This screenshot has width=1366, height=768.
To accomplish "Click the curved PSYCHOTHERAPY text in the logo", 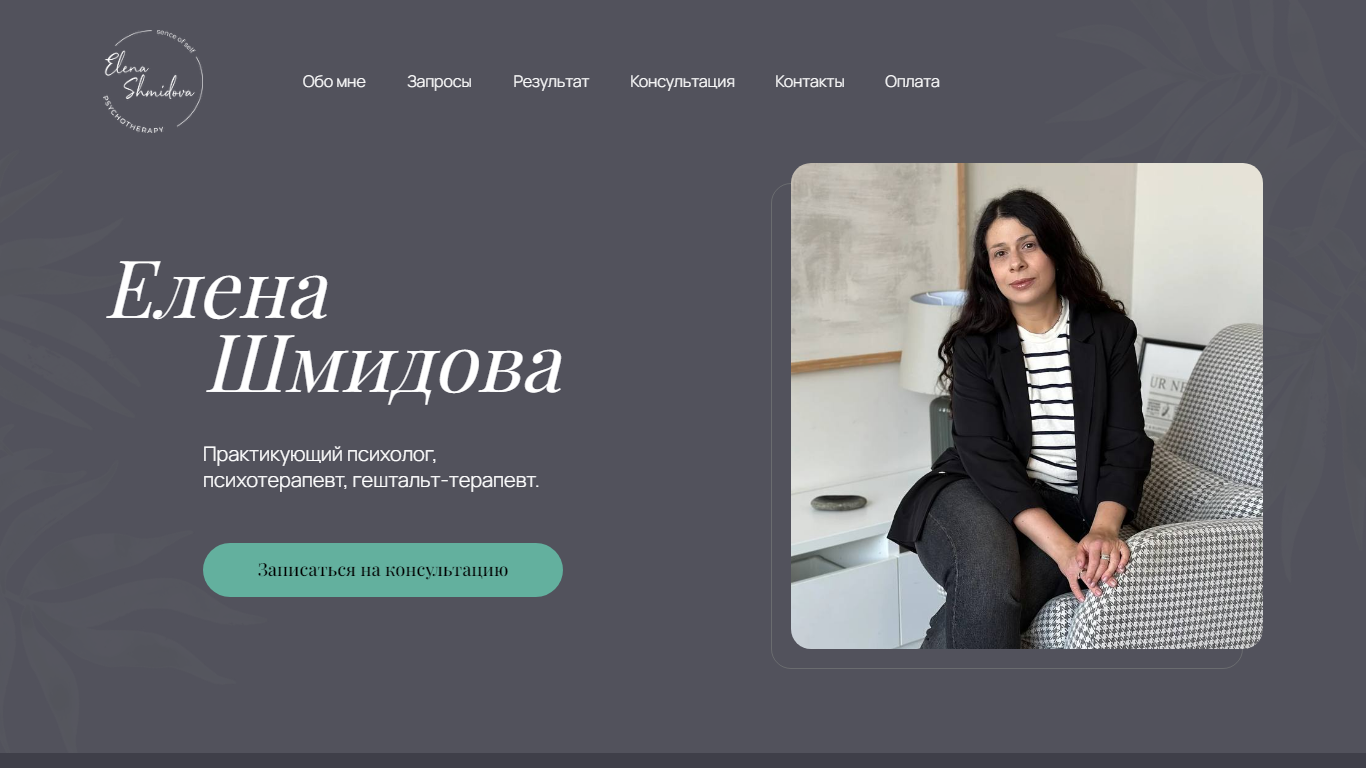I will coord(132,118).
